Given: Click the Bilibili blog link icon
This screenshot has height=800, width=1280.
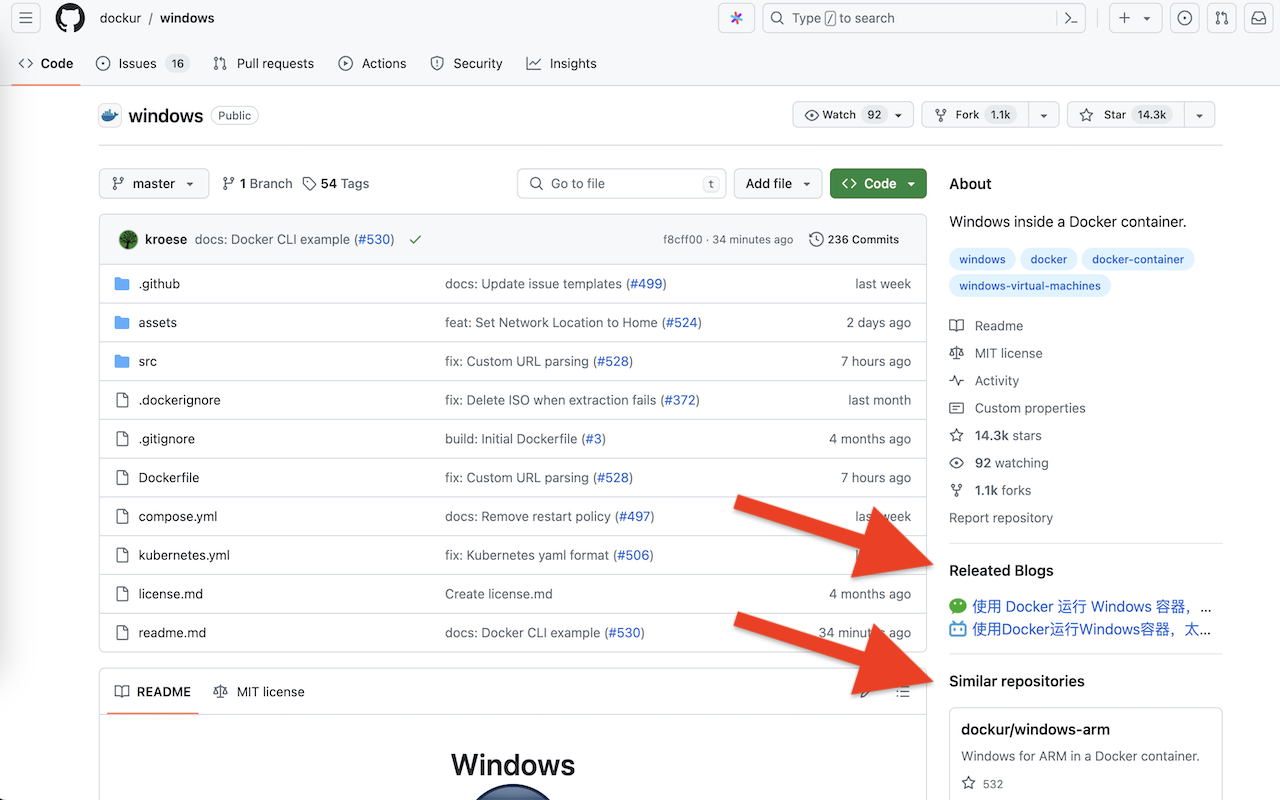Looking at the screenshot, I should (958, 629).
